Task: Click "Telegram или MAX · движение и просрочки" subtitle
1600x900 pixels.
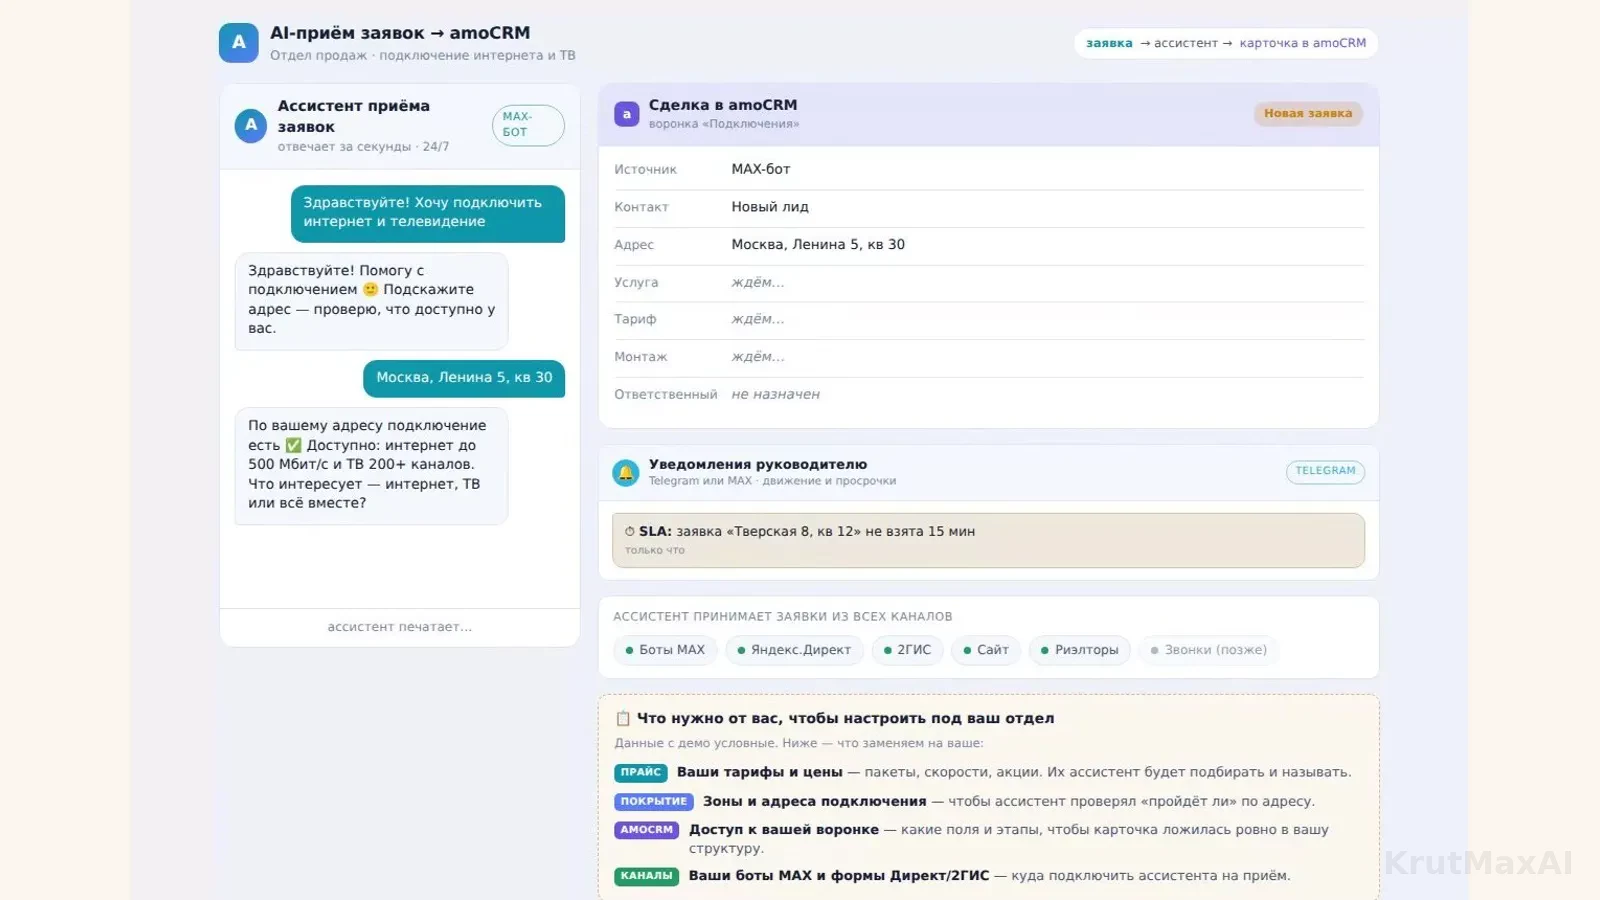Action: tap(772, 481)
